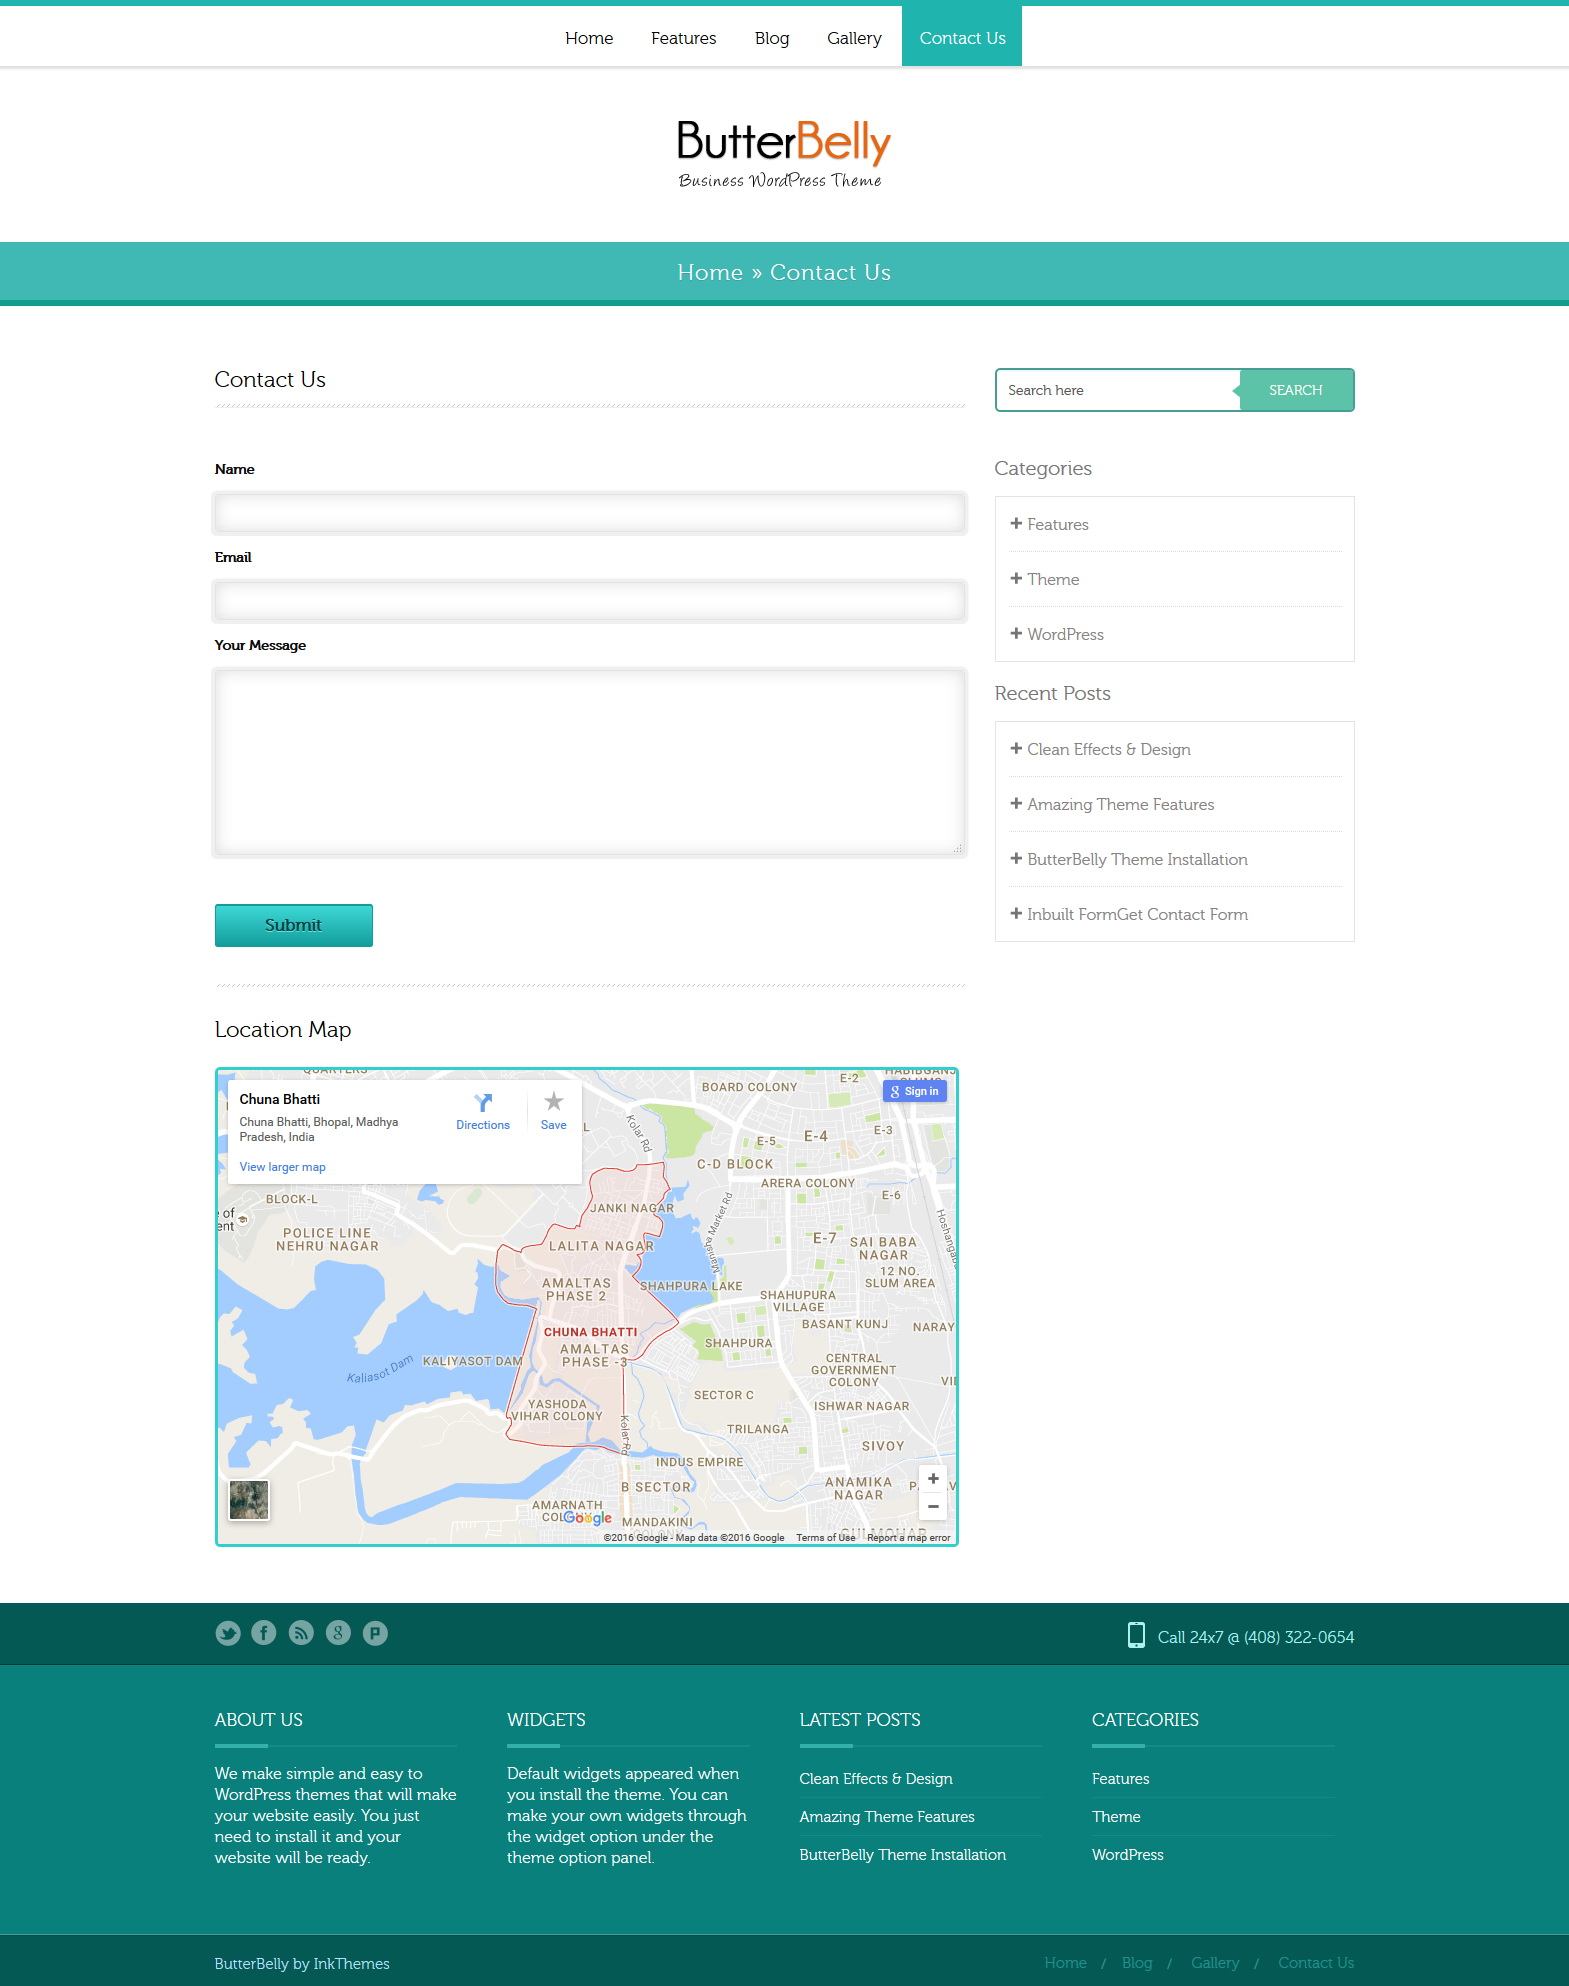1569x1986 pixels.
Task: Open footer latest post ButterBelly Theme Installation
Action: 903,1854
